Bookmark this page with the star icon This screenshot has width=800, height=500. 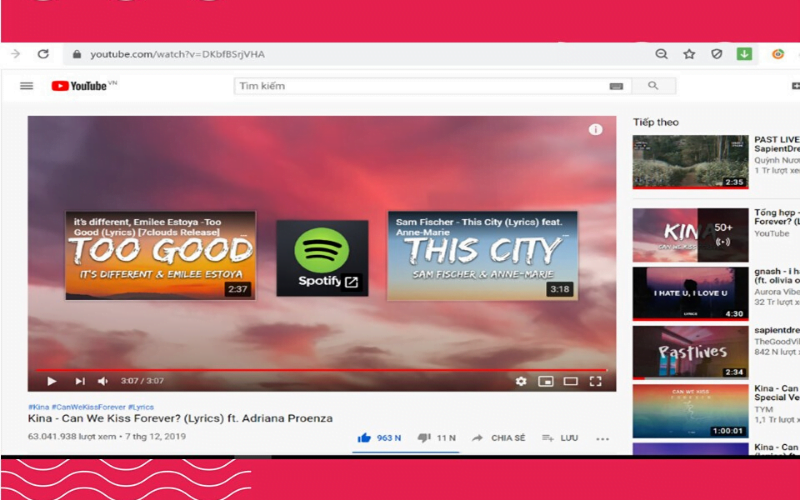(x=689, y=54)
